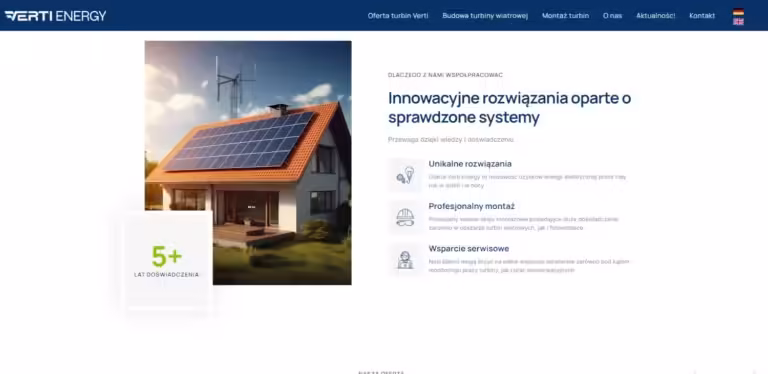Click the house with solar panels image
Viewport: 768px width, 374px height.
248,163
